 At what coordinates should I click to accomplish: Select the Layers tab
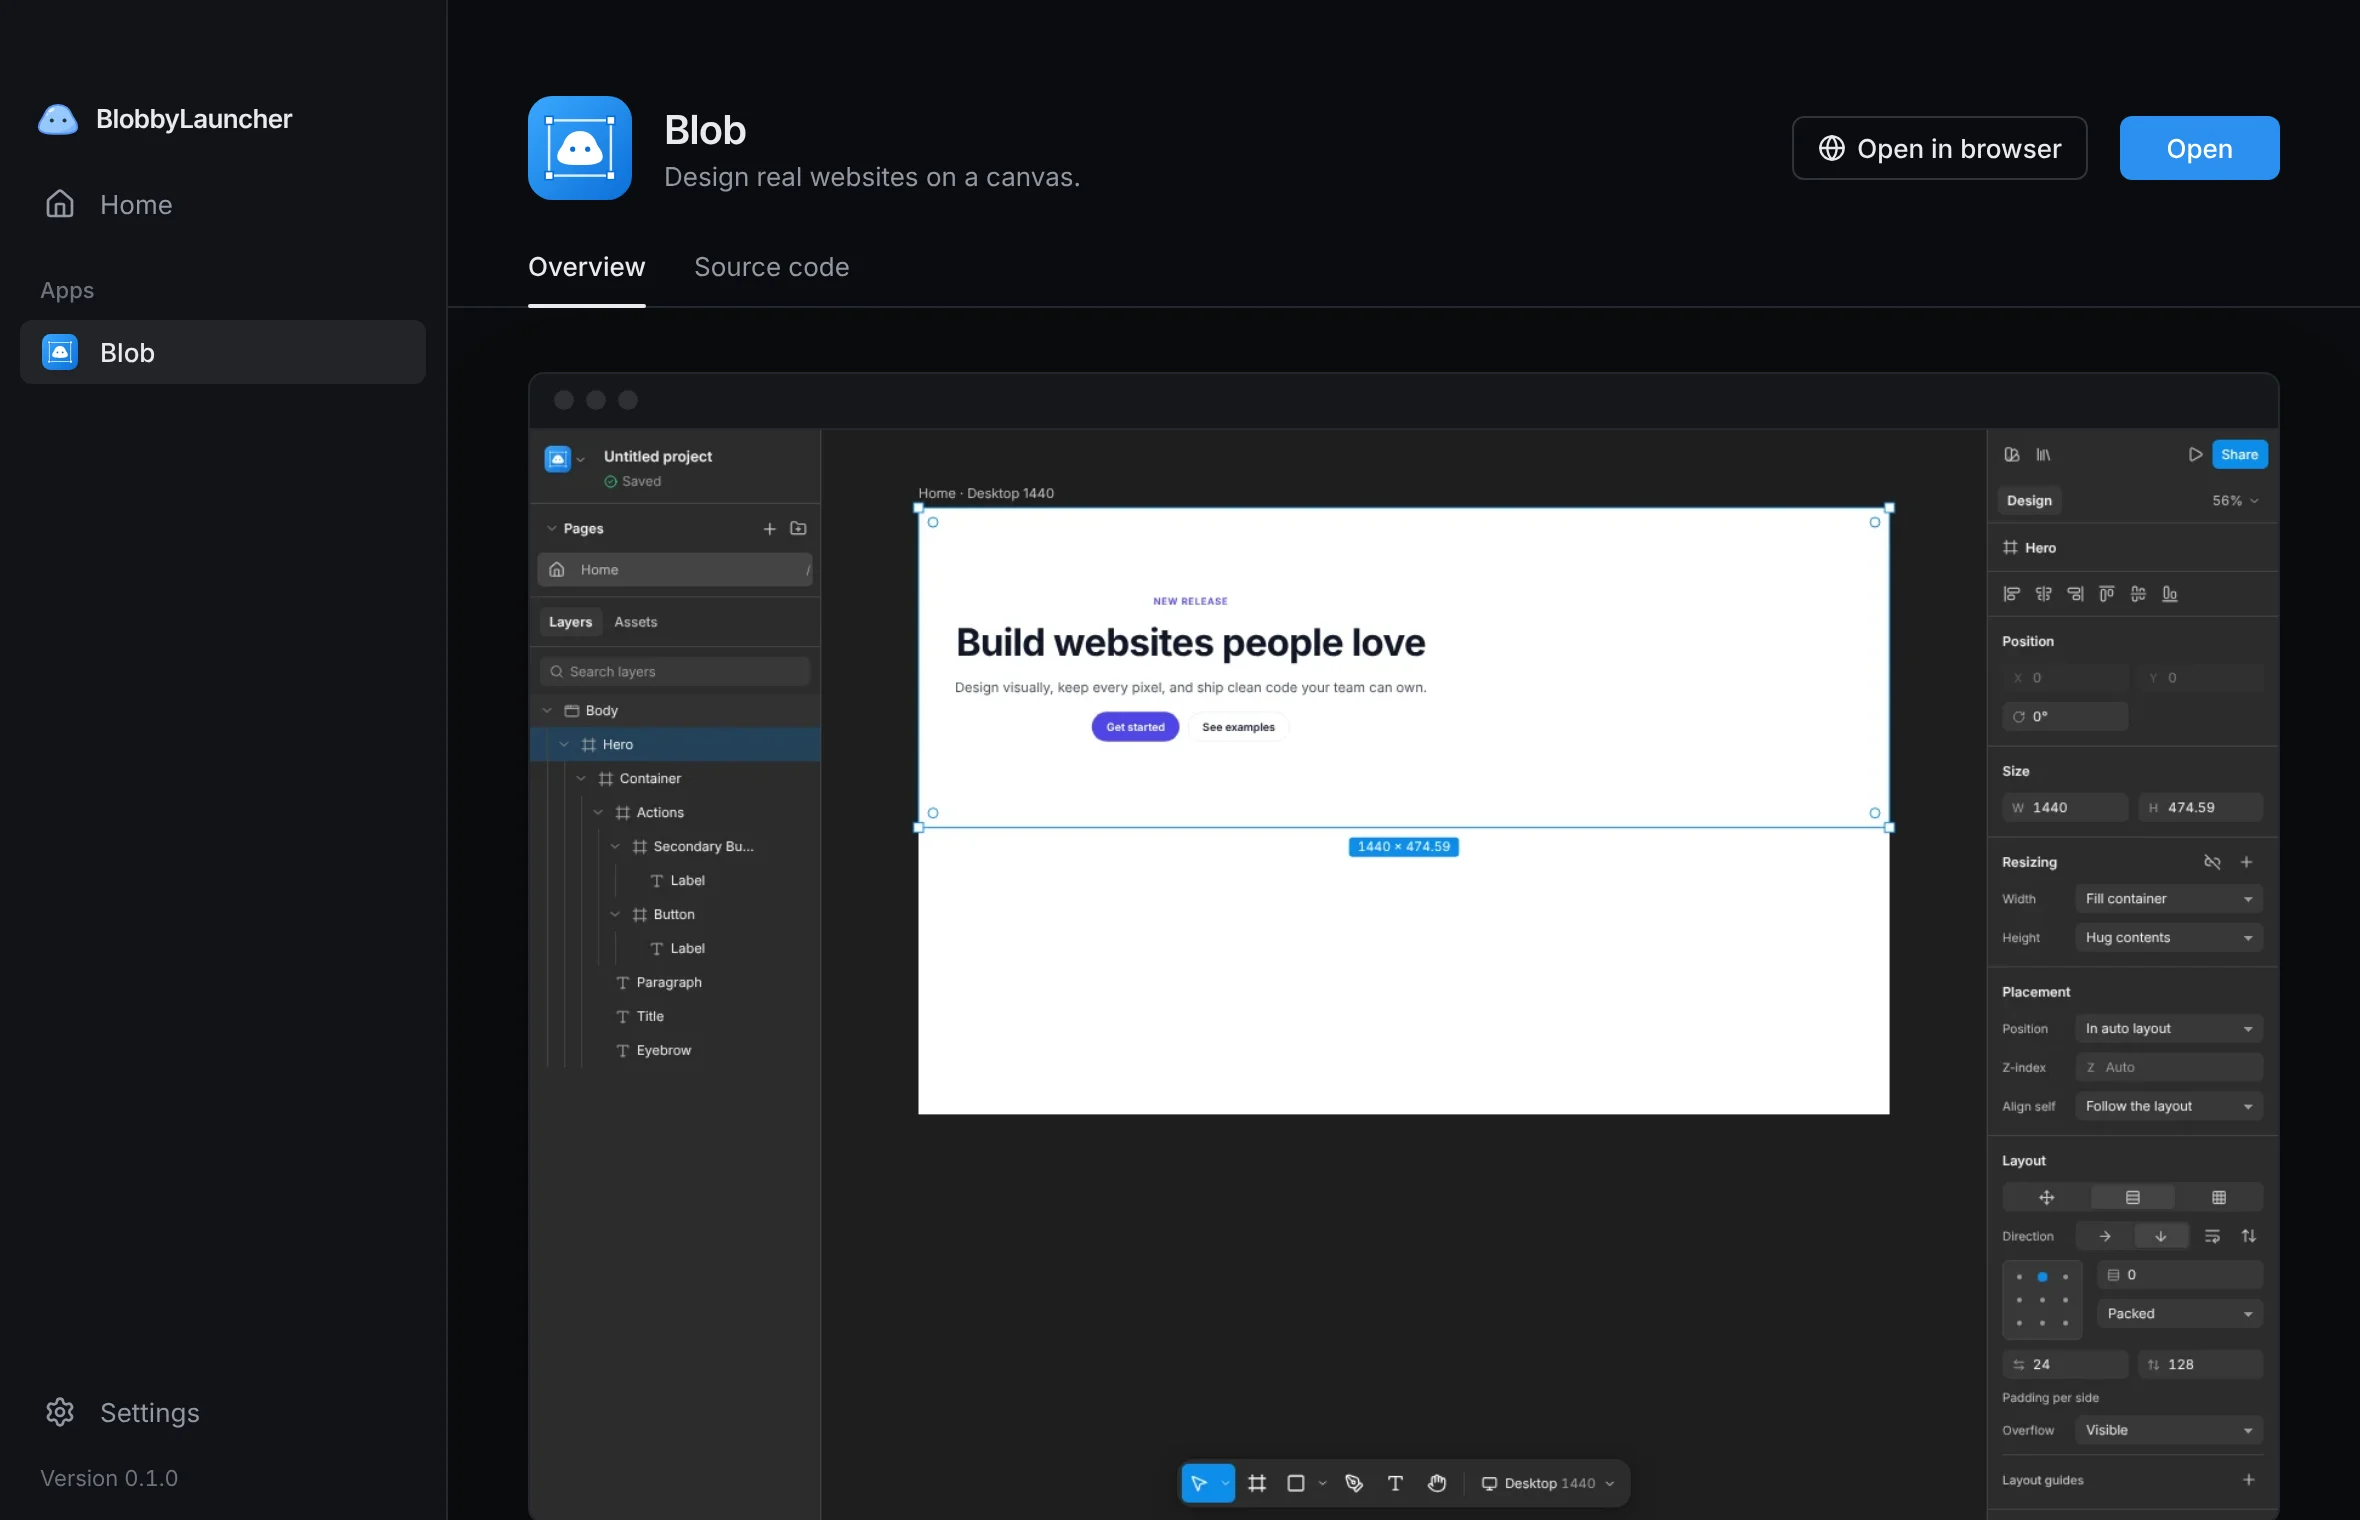[570, 622]
